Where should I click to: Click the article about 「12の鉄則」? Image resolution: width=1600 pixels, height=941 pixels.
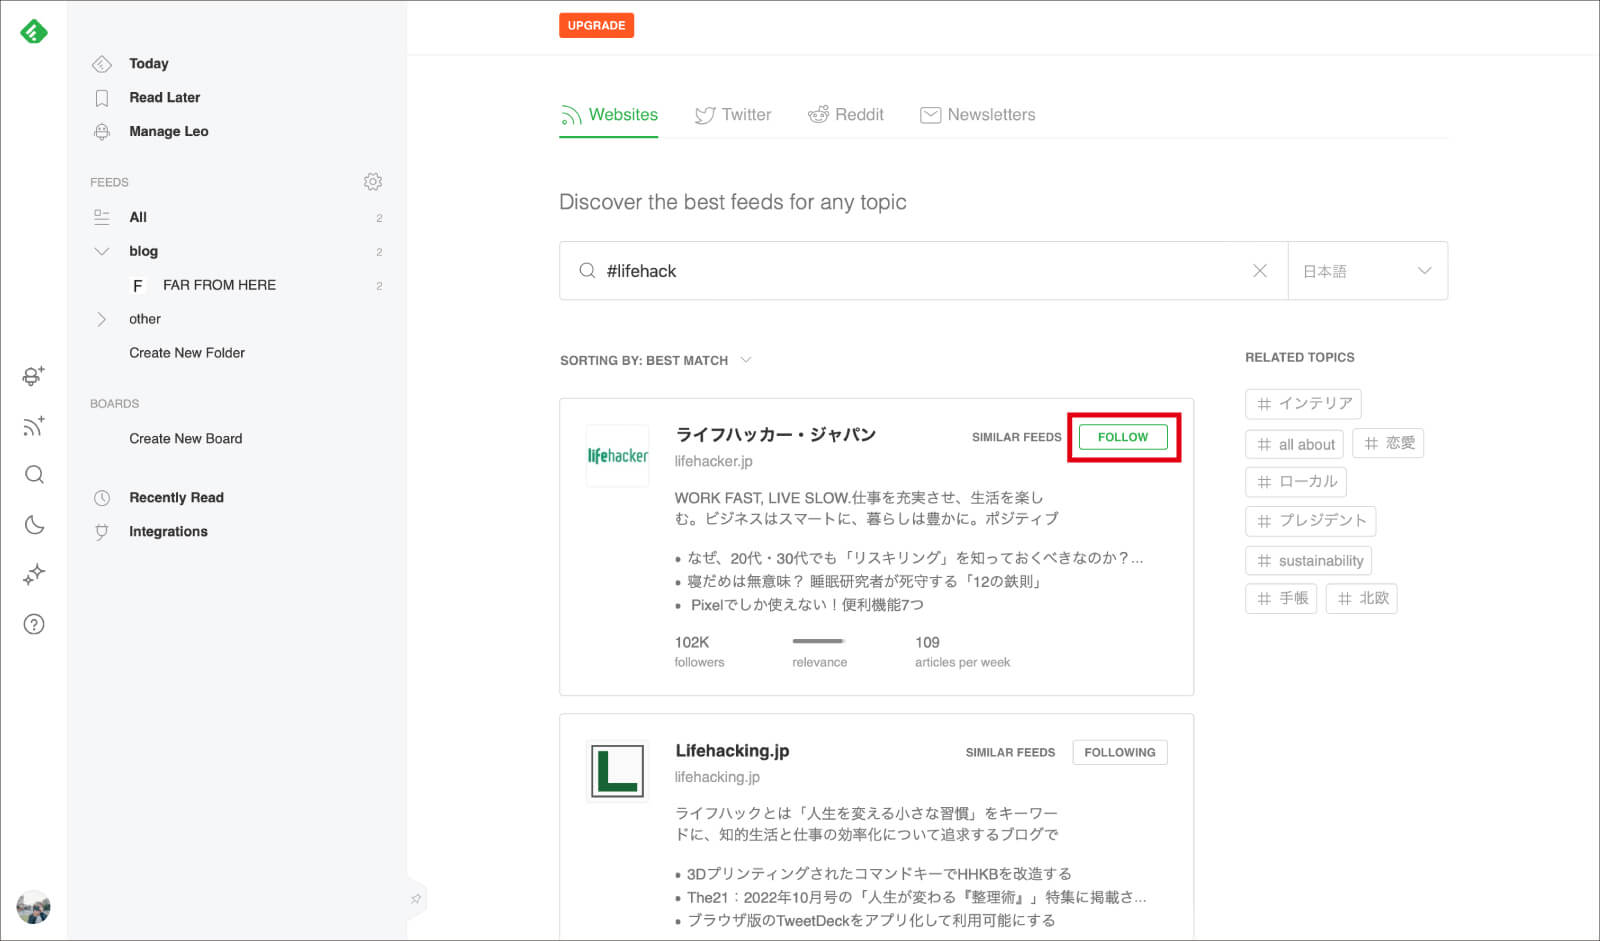[866, 581]
